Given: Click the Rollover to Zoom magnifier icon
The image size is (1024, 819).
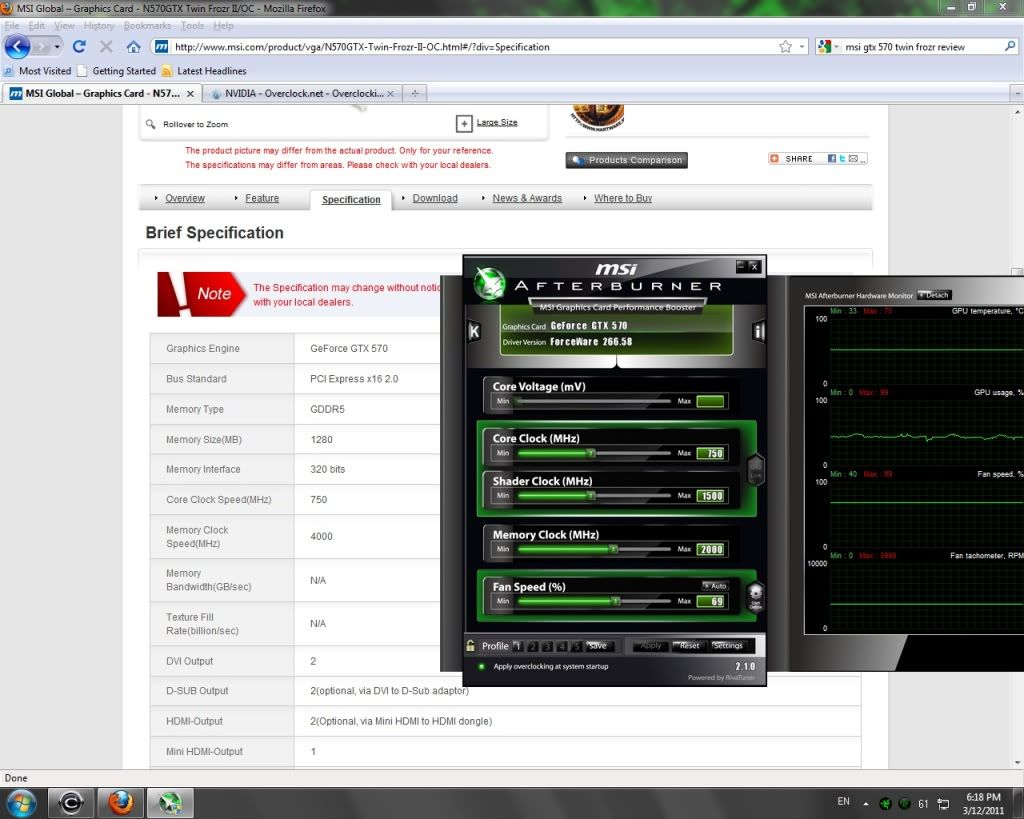Looking at the screenshot, I should pyautogui.click(x=151, y=123).
